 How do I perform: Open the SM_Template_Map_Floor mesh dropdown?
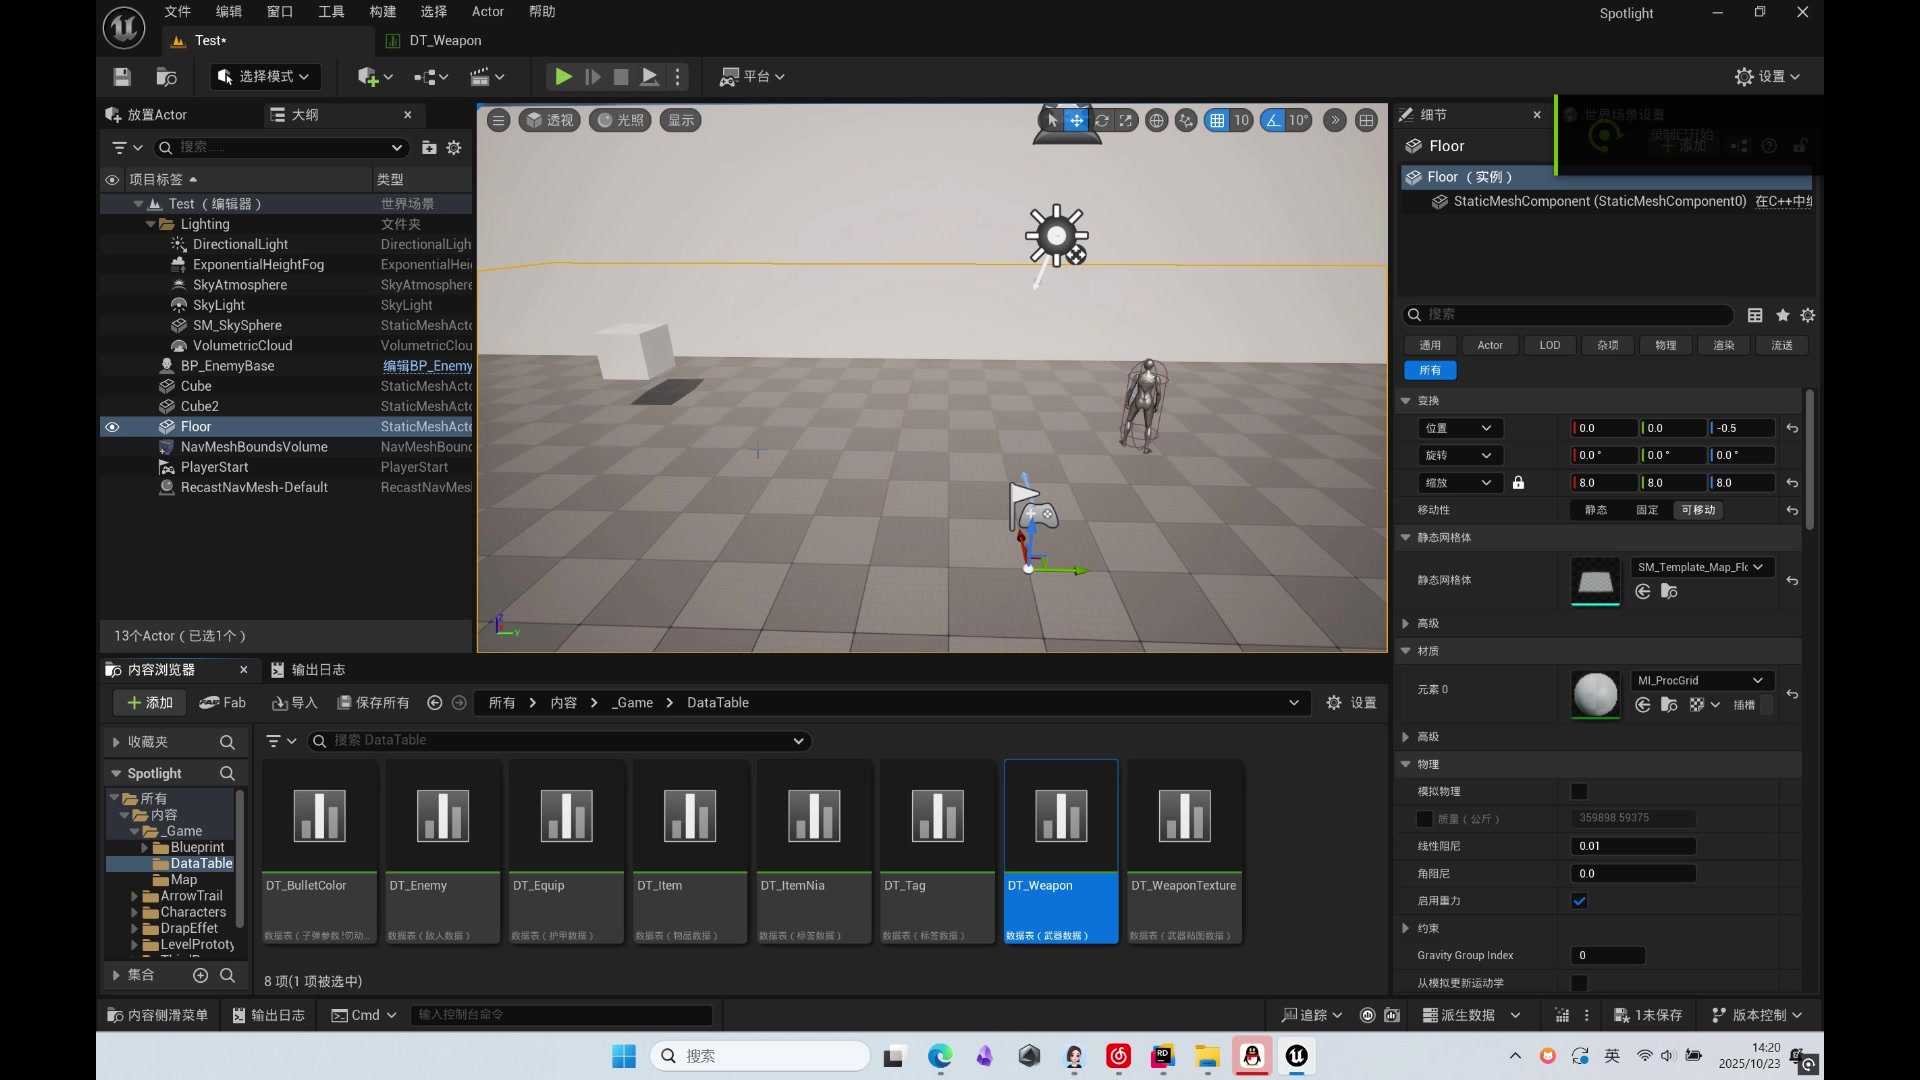coord(1700,567)
